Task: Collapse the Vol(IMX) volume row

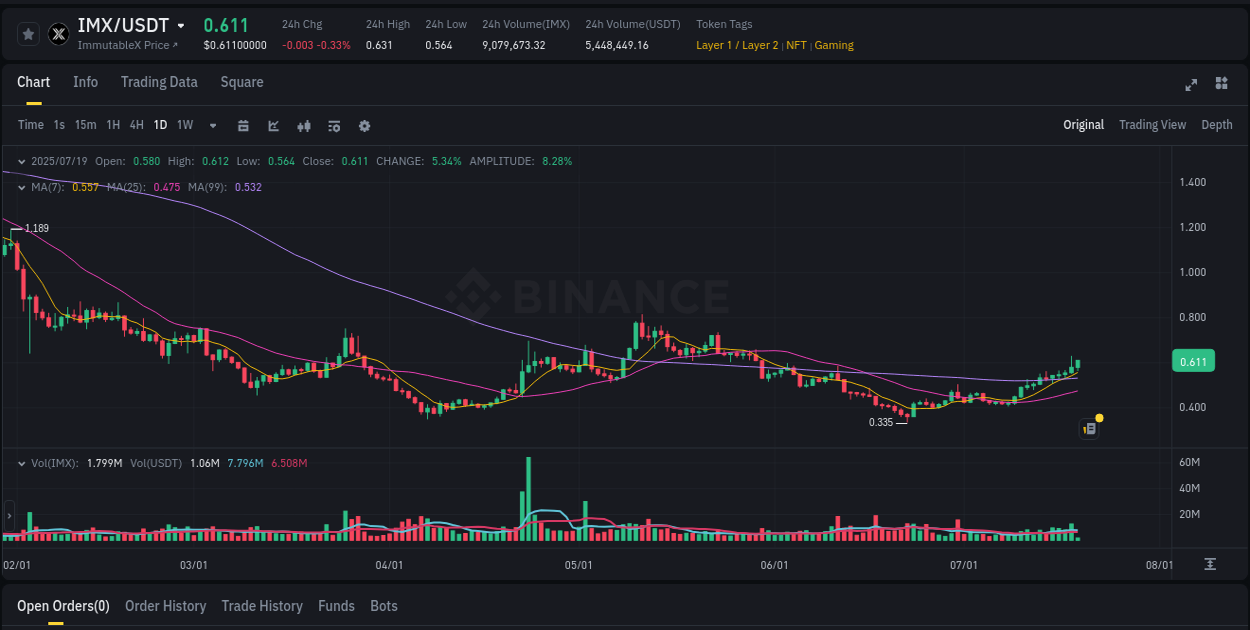Action: [x=21, y=463]
